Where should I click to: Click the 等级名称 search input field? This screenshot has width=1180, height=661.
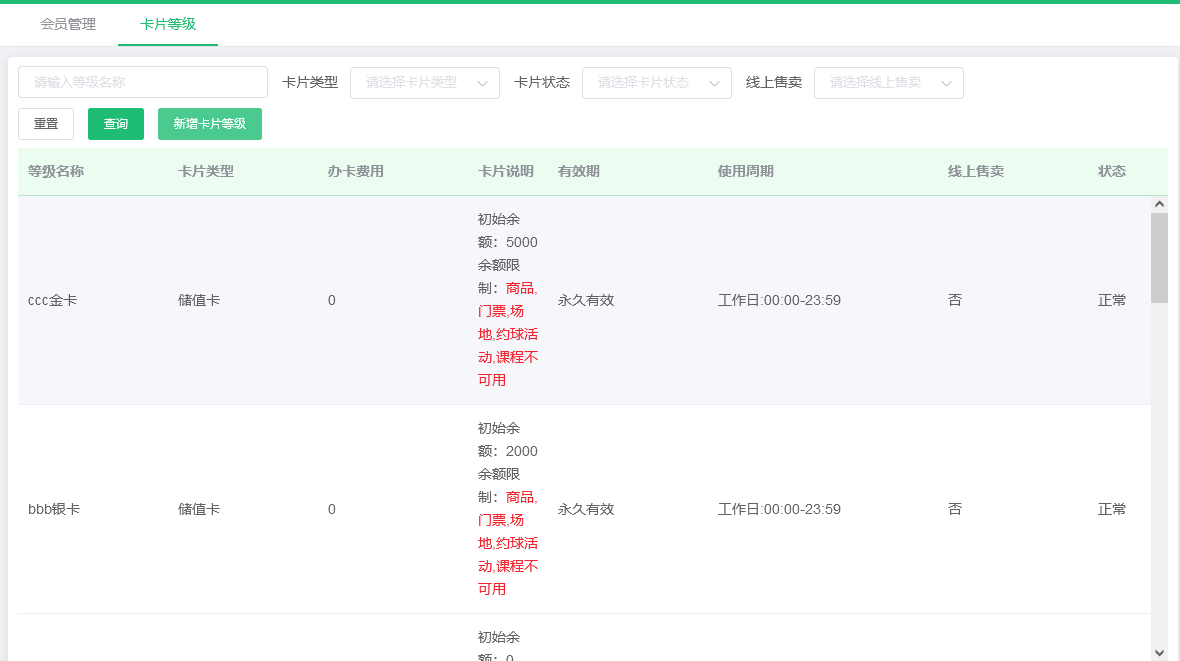click(x=142, y=83)
